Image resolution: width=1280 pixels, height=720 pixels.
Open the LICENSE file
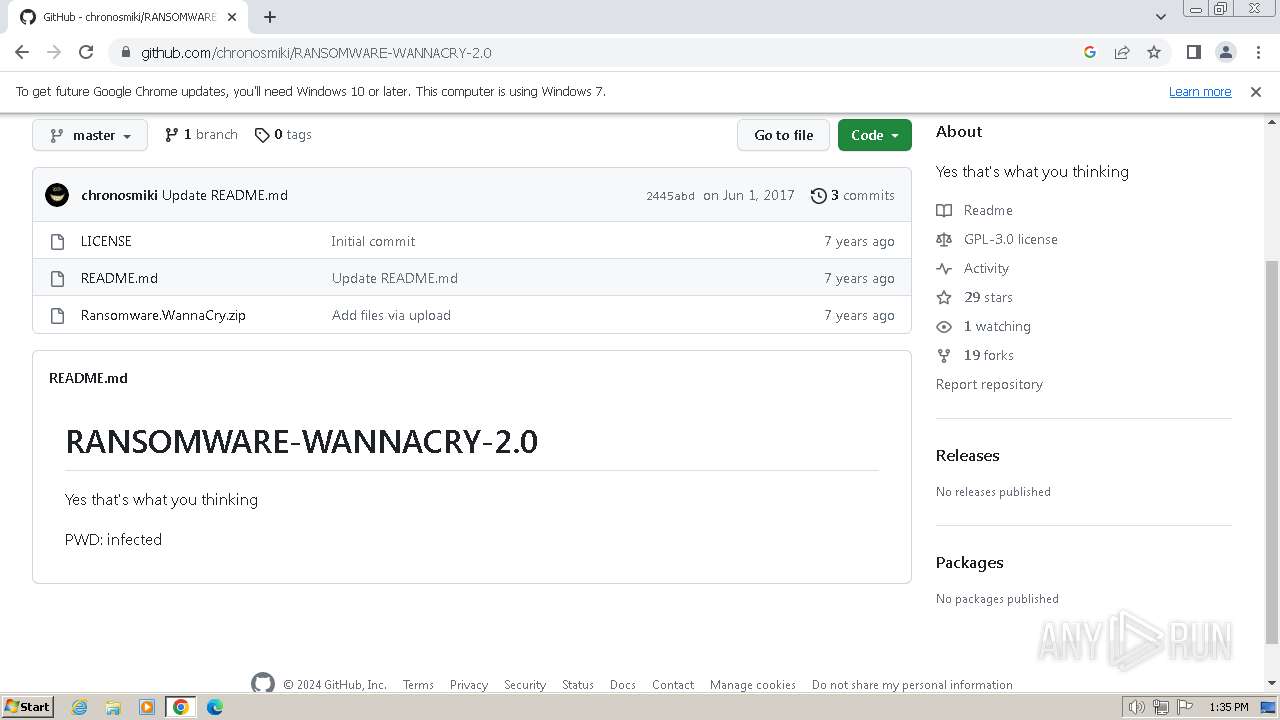tap(106, 241)
